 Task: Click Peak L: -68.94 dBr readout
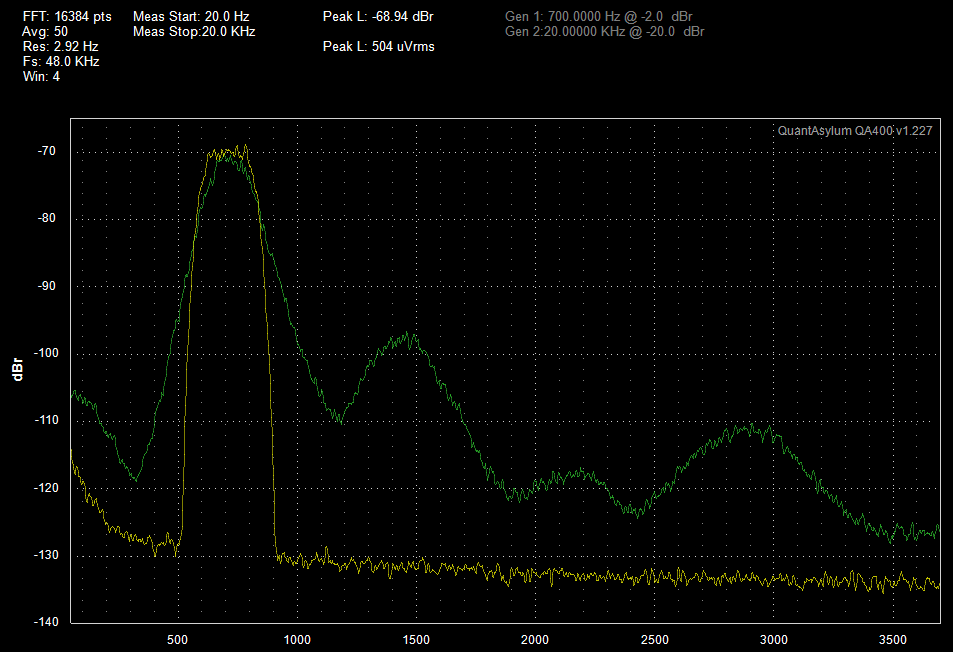pos(378,16)
